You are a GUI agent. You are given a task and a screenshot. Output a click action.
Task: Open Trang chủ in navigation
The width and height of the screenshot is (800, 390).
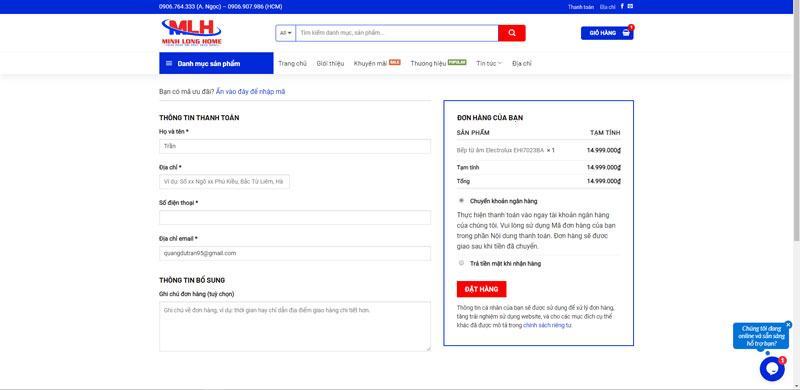pyautogui.click(x=292, y=63)
